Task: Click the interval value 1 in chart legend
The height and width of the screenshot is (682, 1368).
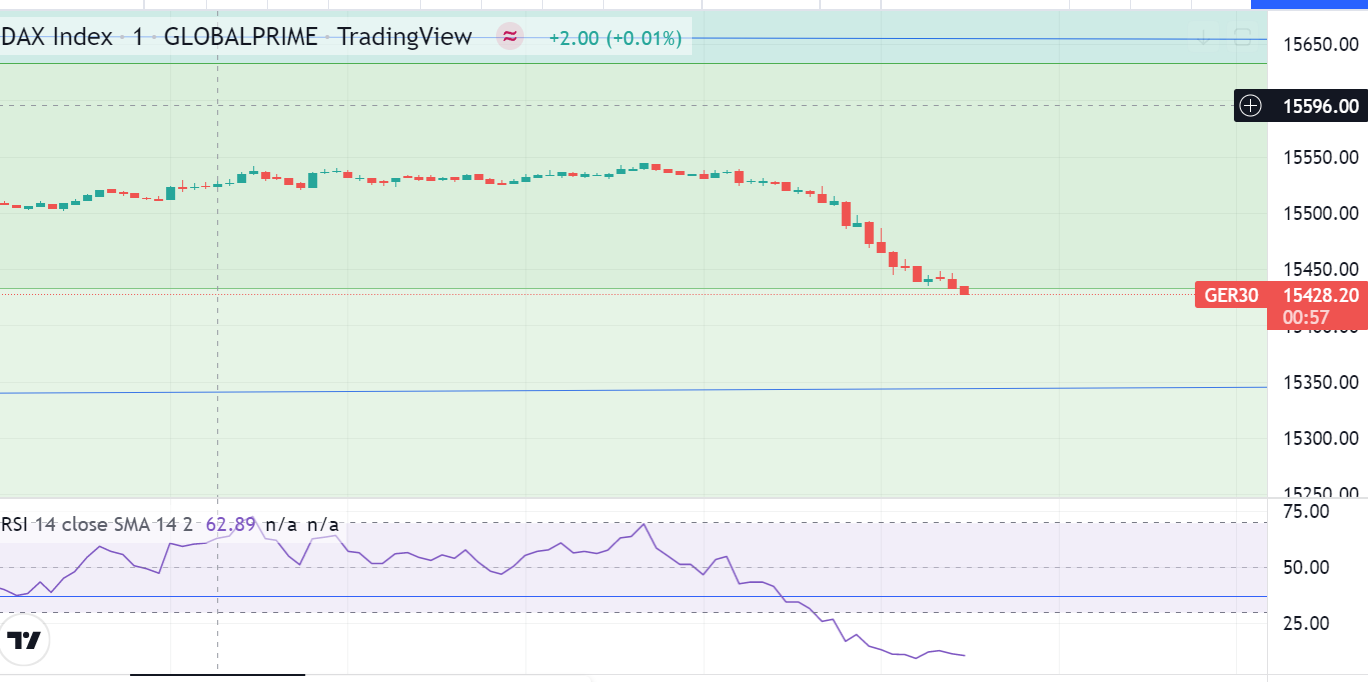Action: click(x=138, y=38)
